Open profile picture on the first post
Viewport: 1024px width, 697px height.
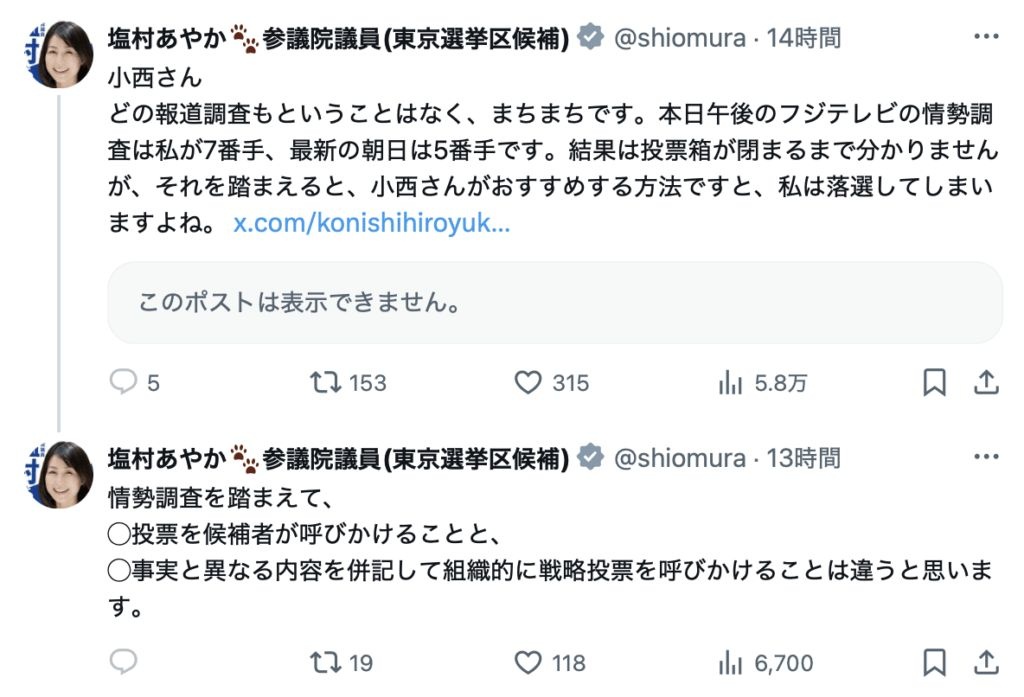point(60,54)
